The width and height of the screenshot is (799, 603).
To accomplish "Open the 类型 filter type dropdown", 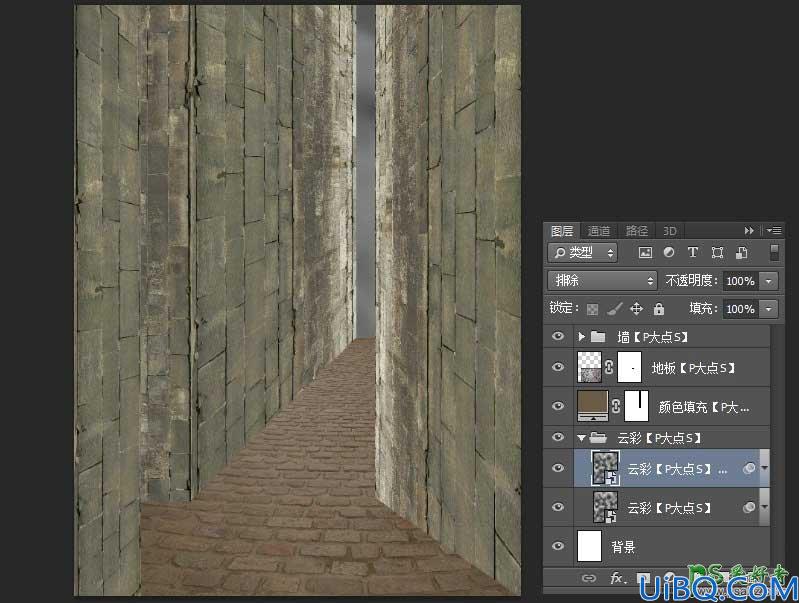I will [x=582, y=252].
